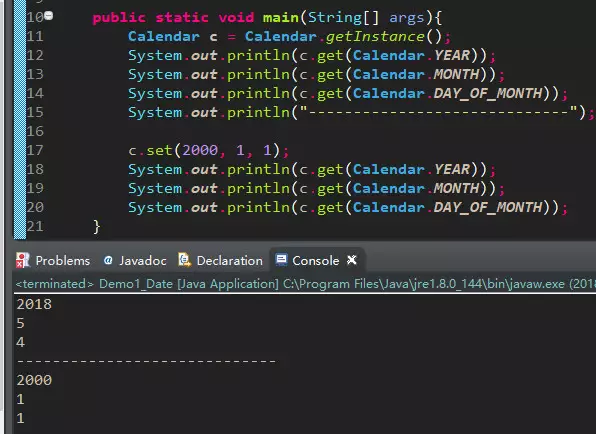Switch to the Declaration tab
The width and height of the screenshot is (596, 434).
(220, 260)
